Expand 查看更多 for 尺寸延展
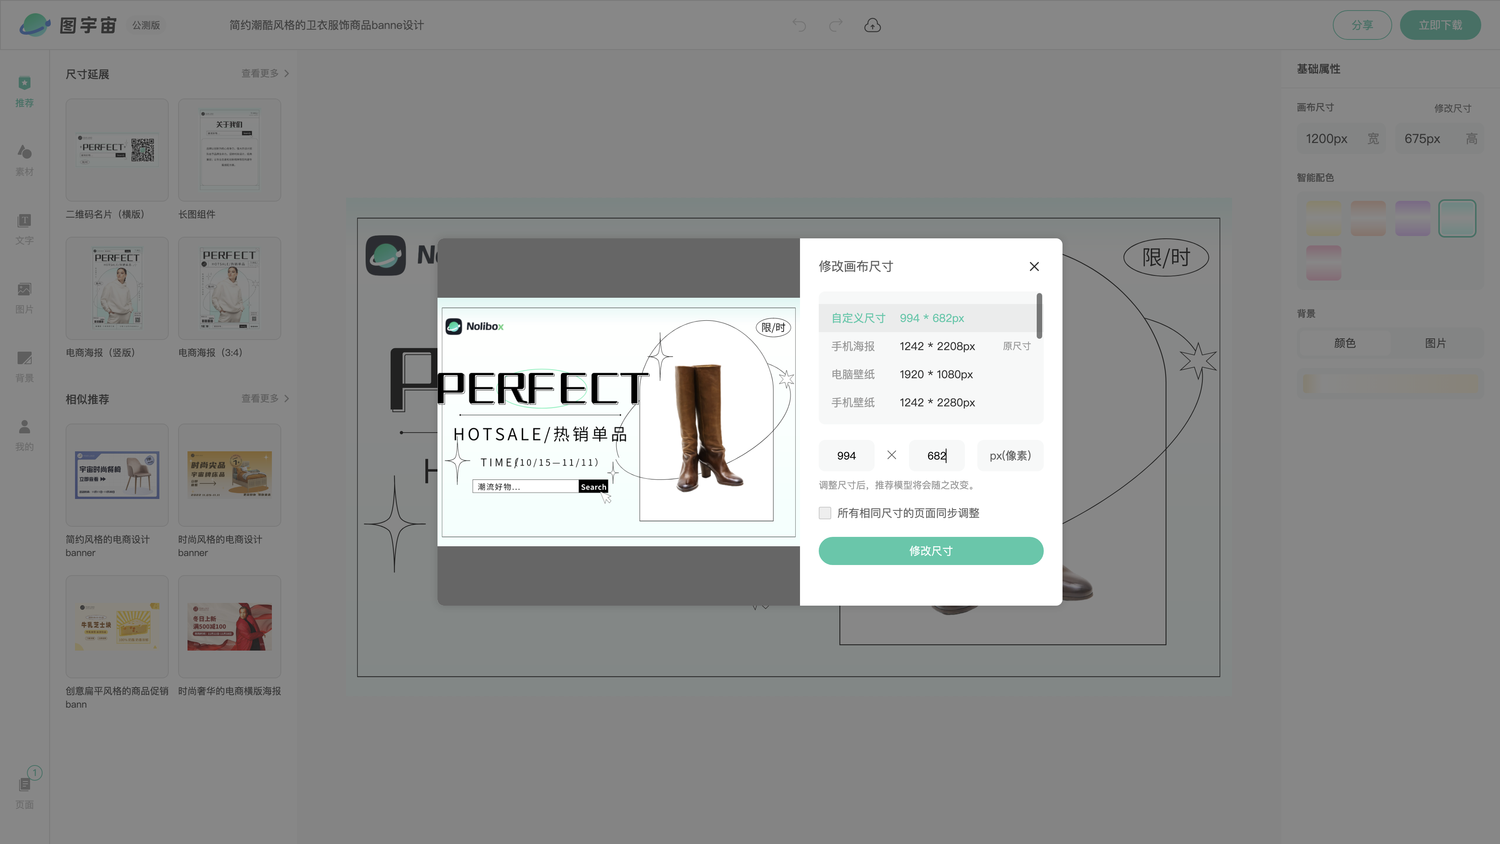The image size is (1500, 844). pyautogui.click(x=265, y=74)
